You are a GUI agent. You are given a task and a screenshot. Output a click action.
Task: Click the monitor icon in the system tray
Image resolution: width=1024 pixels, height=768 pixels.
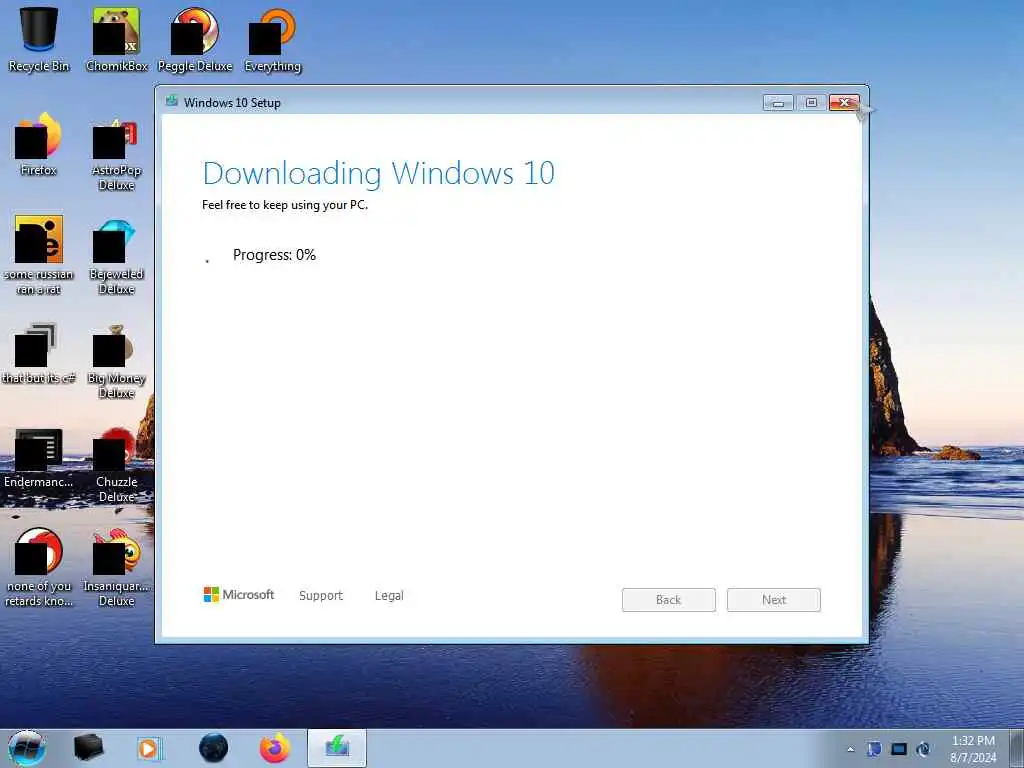click(899, 749)
